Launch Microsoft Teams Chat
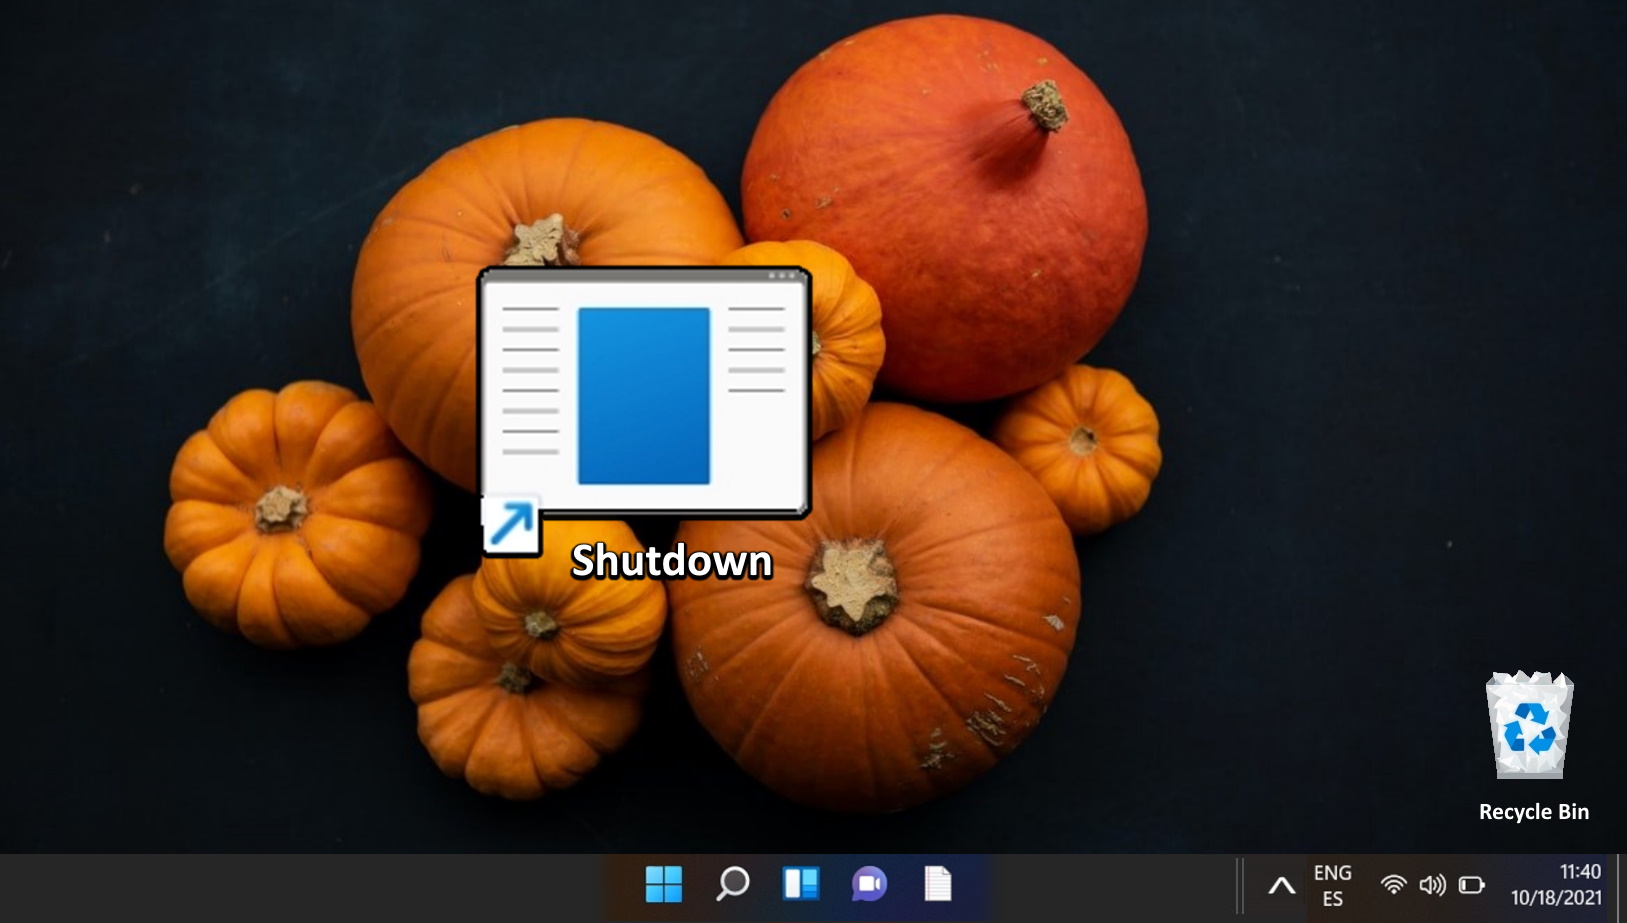Viewport: 1627px width, 923px height. (868, 884)
